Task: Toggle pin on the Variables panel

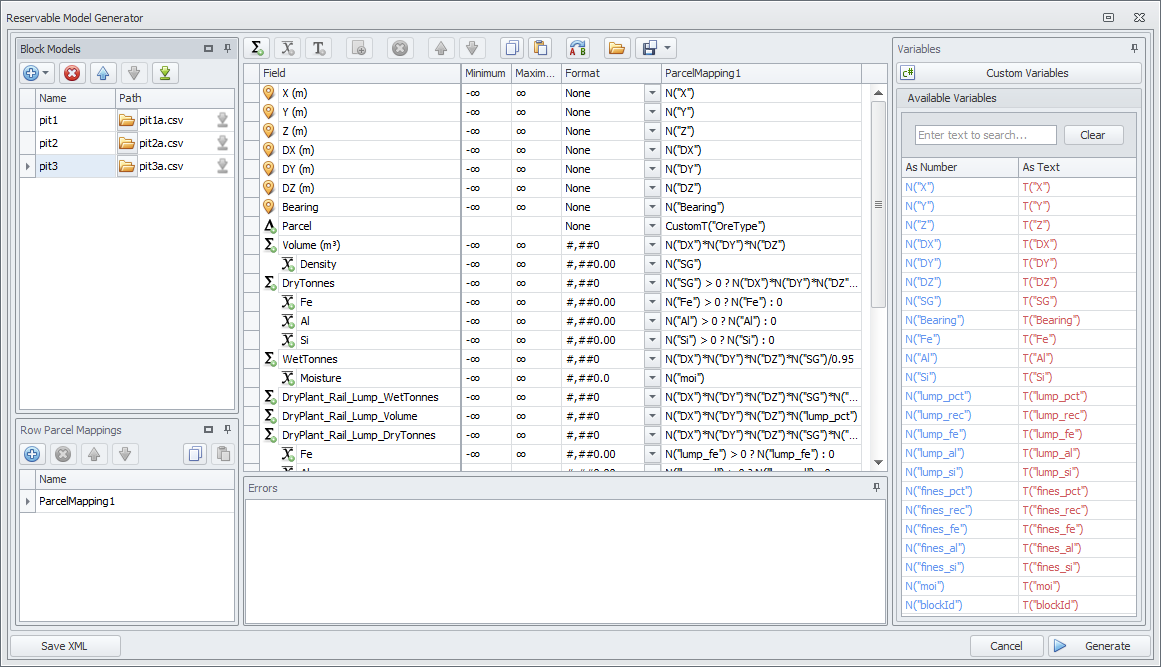Action: (x=1134, y=48)
